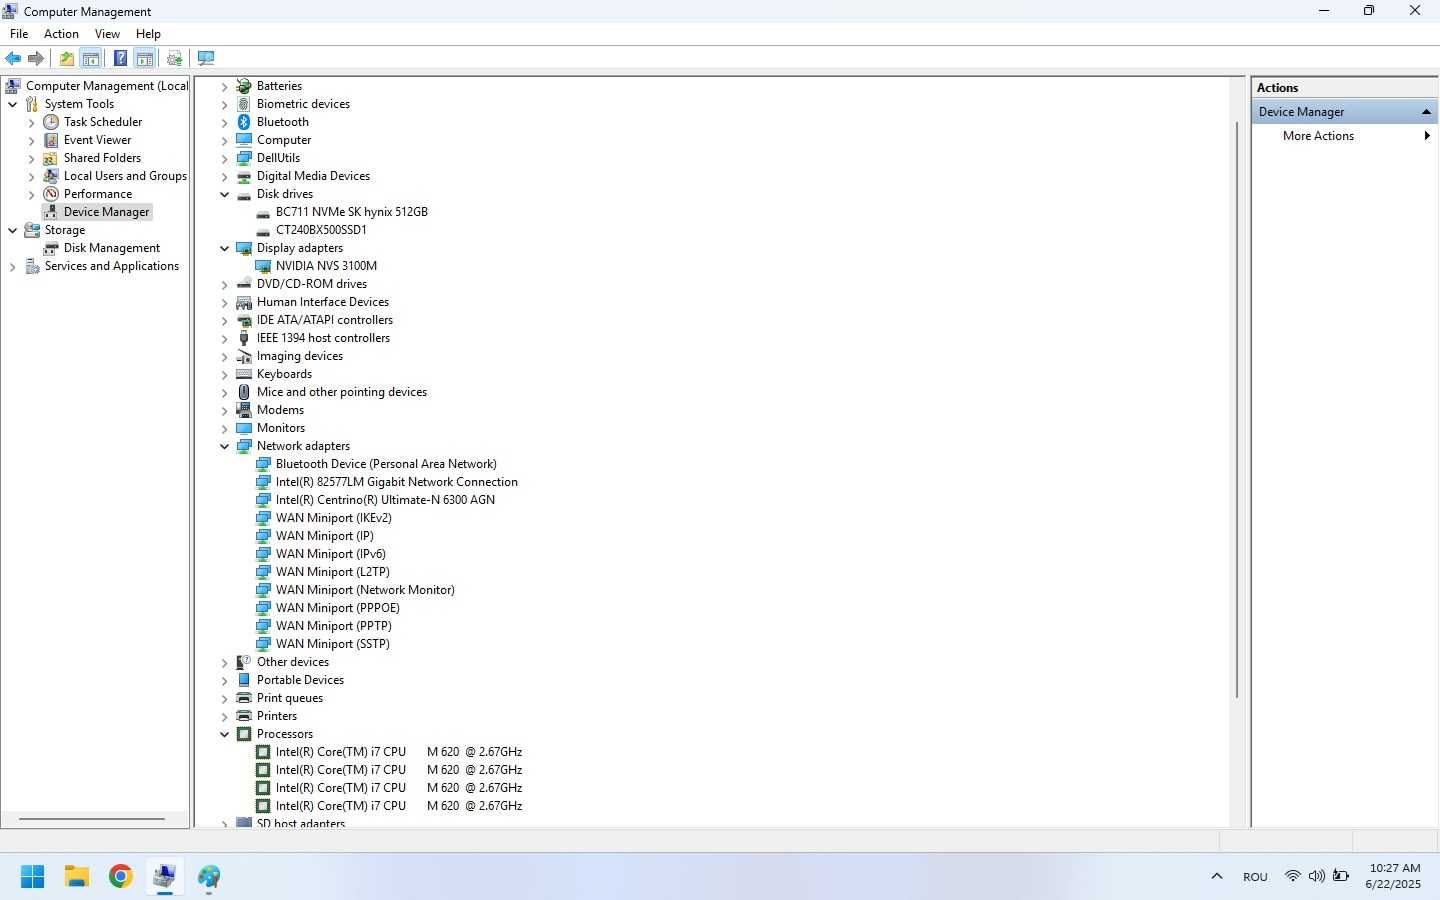Image resolution: width=1440 pixels, height=900 pixels.
Task: Collapse the Processors category
Action: coord(224,734)
